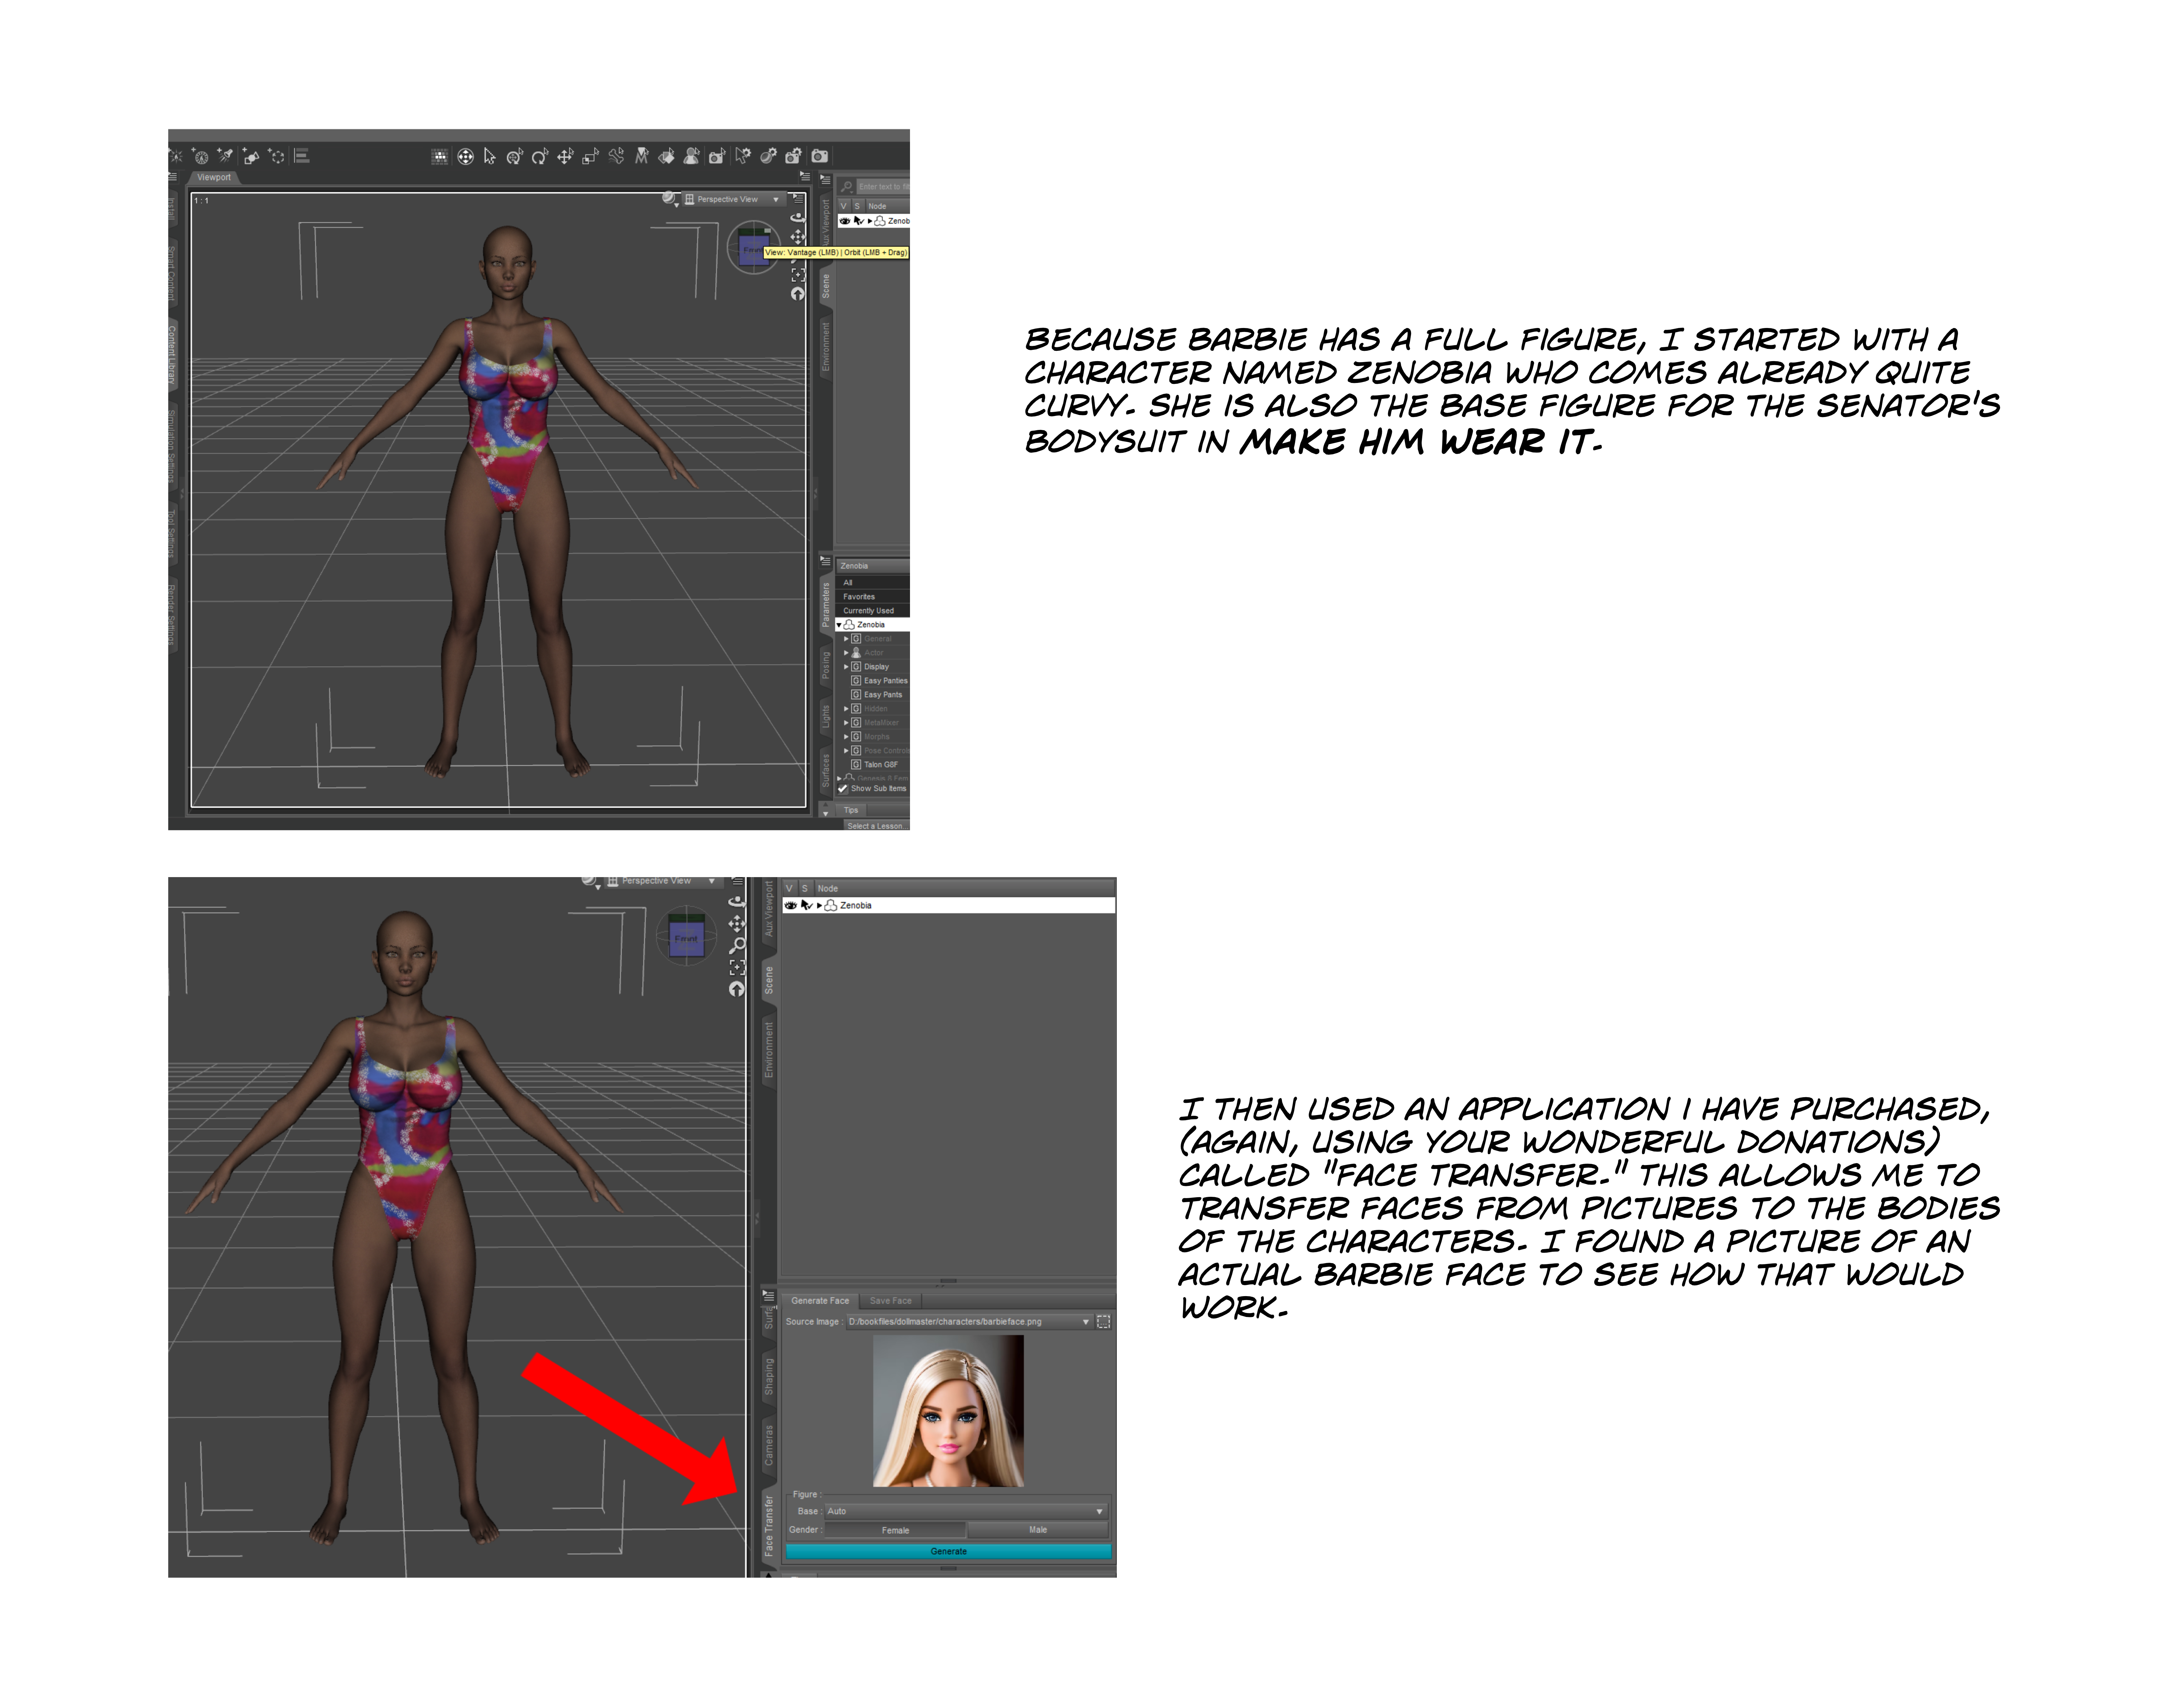Open the Parameters pane options menu icon
The width and height of the screenshot is (2184, 1688).
coord(825,561)
